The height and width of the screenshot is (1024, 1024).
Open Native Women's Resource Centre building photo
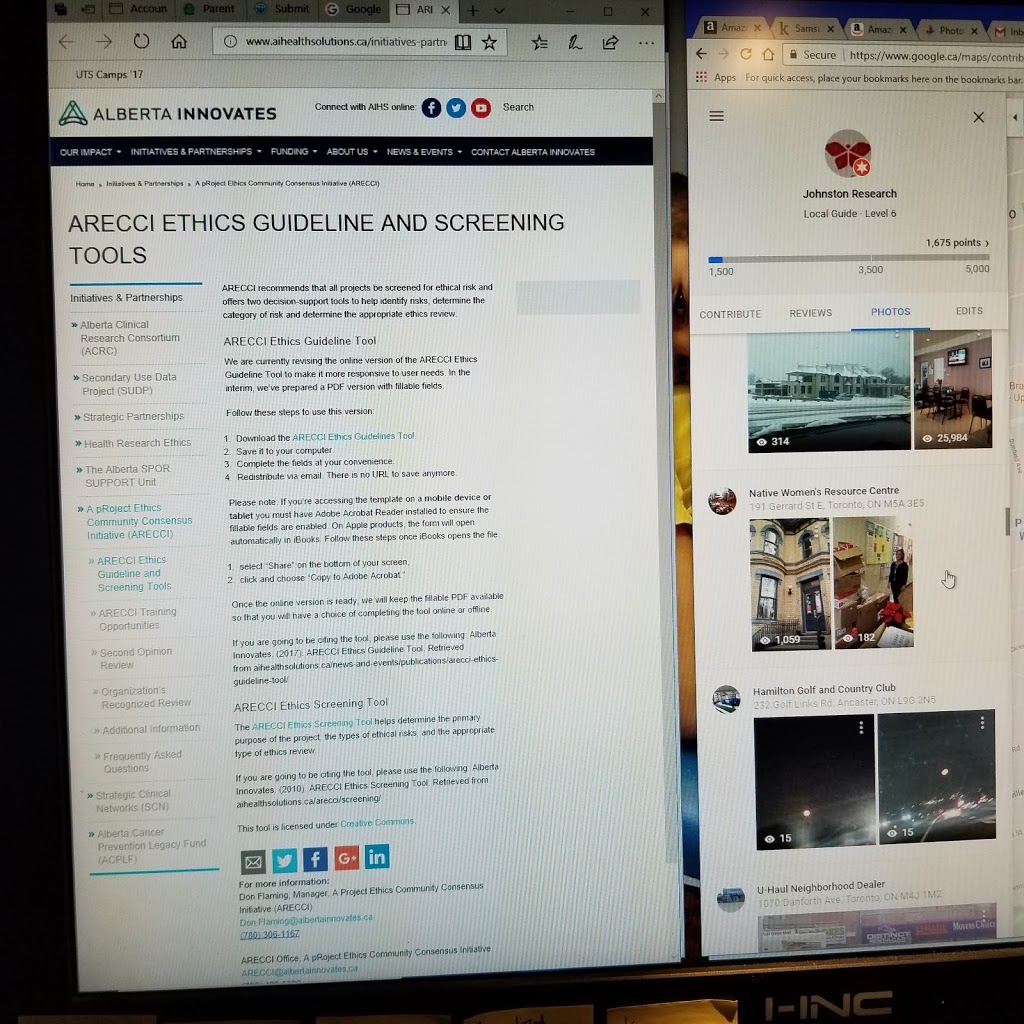[790, 584]
